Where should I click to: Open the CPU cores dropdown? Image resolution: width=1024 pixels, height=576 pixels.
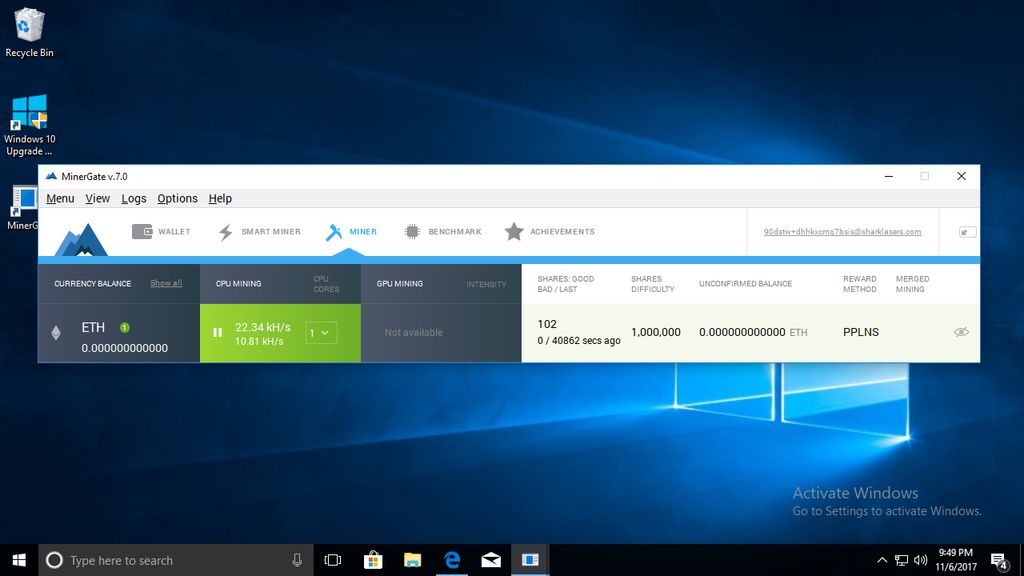[x=321, y=333]
